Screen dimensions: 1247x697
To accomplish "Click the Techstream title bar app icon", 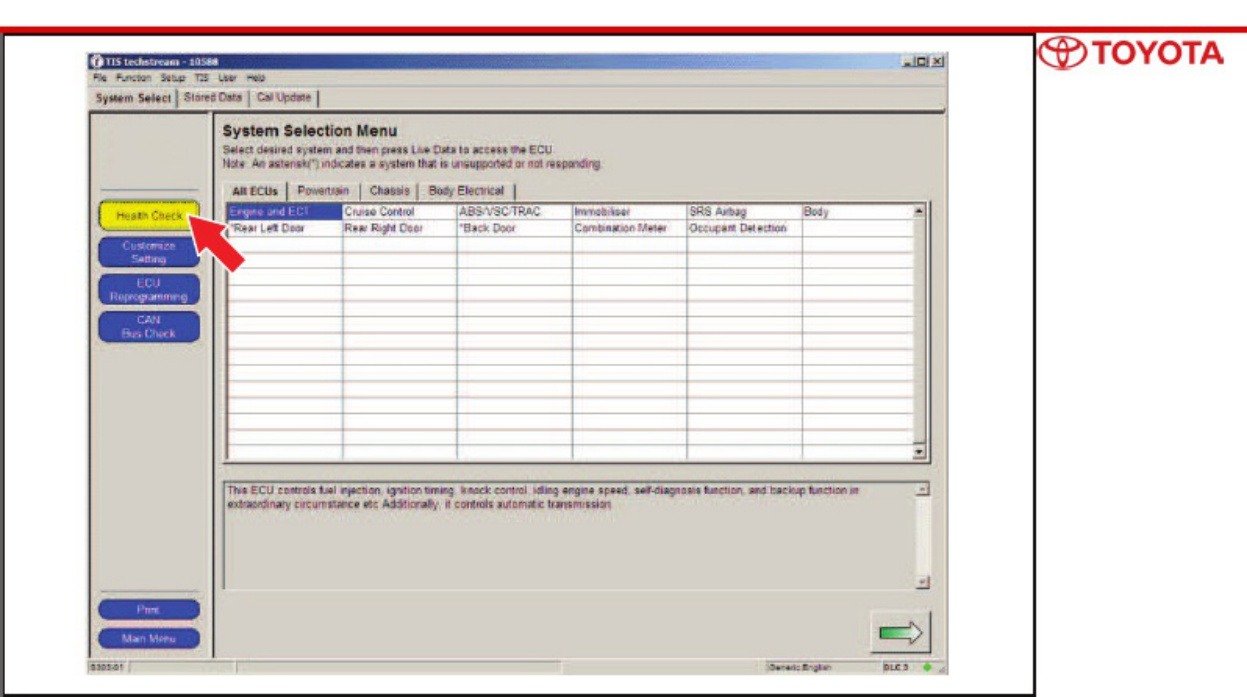I will (x=98, y=62).
